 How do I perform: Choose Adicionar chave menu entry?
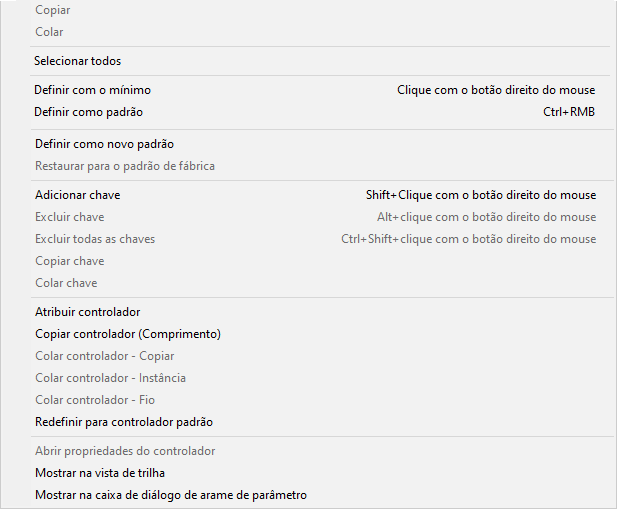pos(77,195)
